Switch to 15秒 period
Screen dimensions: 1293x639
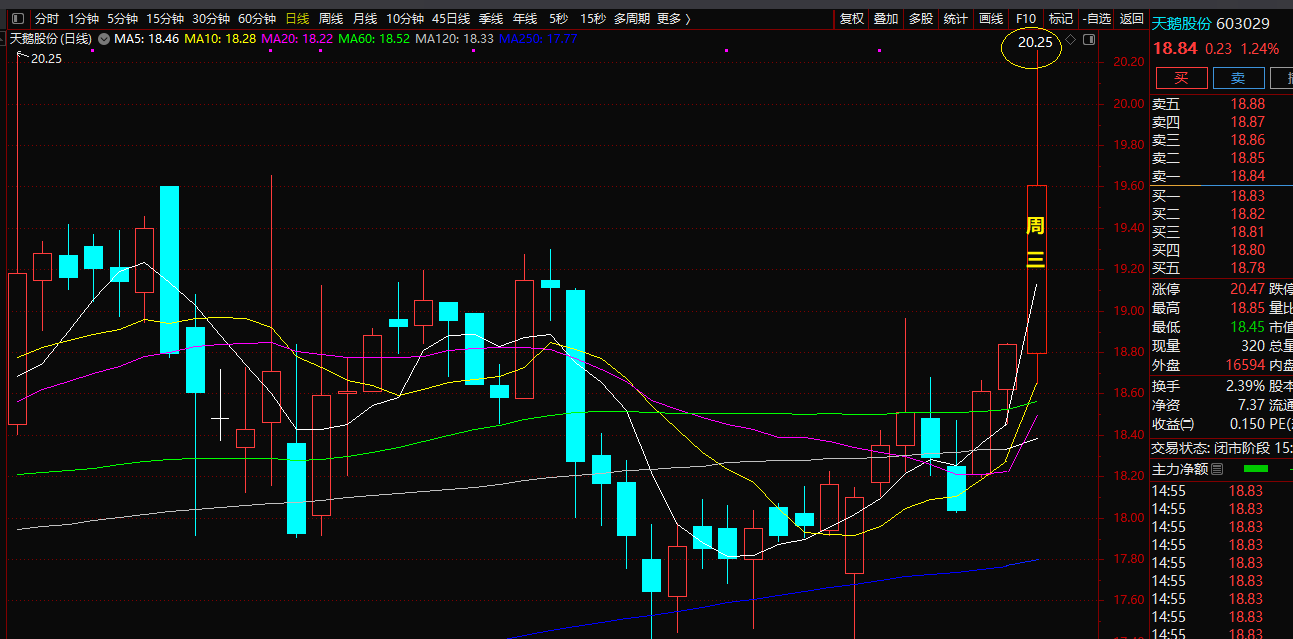pyautogui.click(x=592, y=19)
